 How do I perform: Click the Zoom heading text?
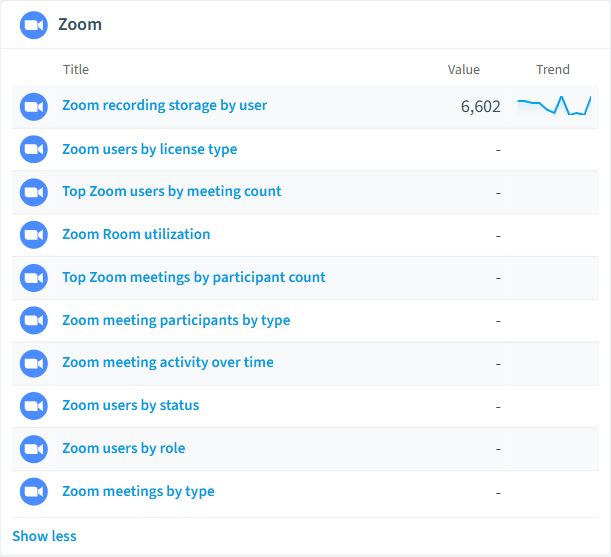click(x=80, y=25)
